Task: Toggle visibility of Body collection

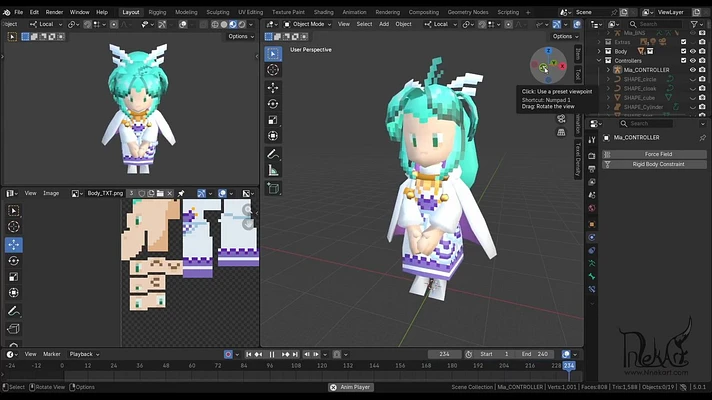Action: (693, 51)
